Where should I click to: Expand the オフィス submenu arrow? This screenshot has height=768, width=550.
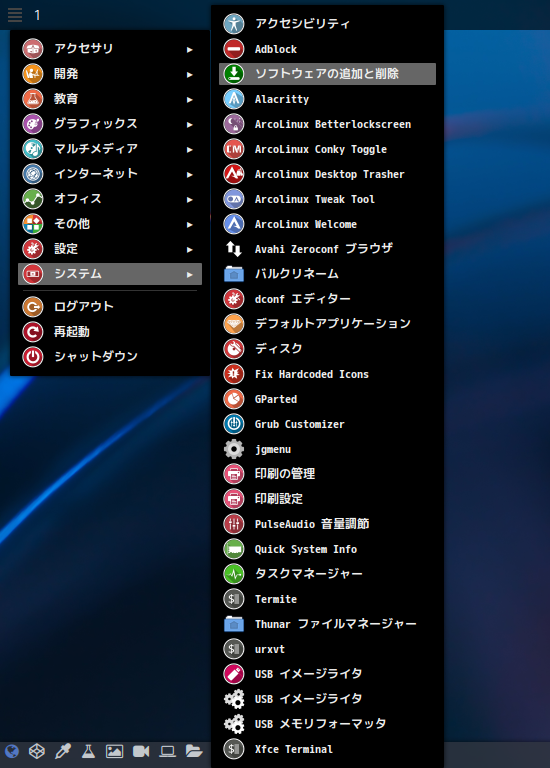coord(190,199)
